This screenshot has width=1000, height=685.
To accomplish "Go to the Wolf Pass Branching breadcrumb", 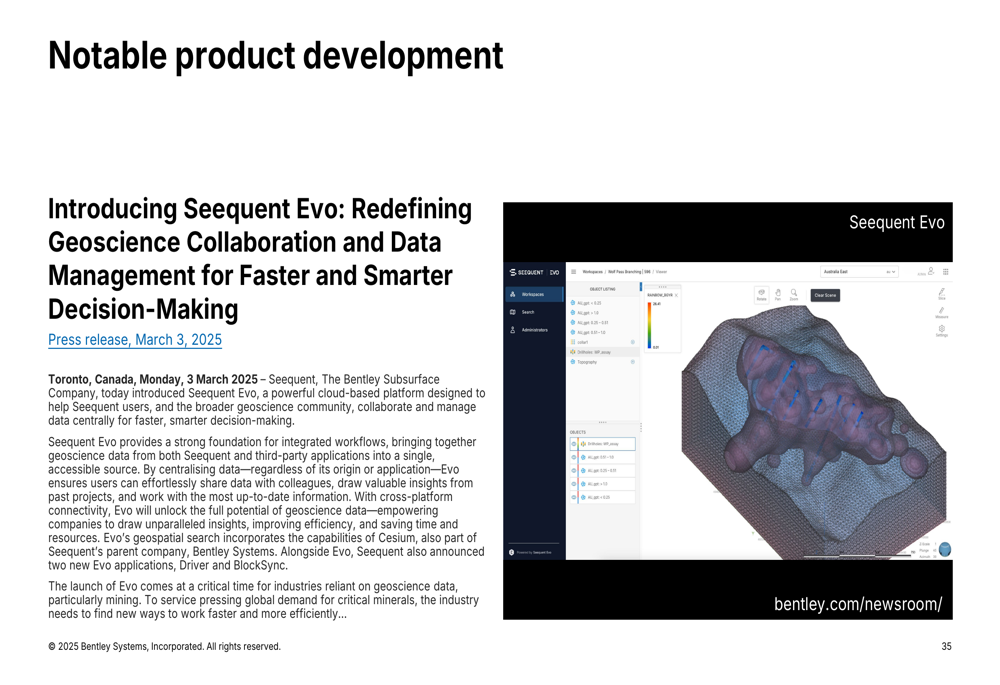I will coord(629,272).
